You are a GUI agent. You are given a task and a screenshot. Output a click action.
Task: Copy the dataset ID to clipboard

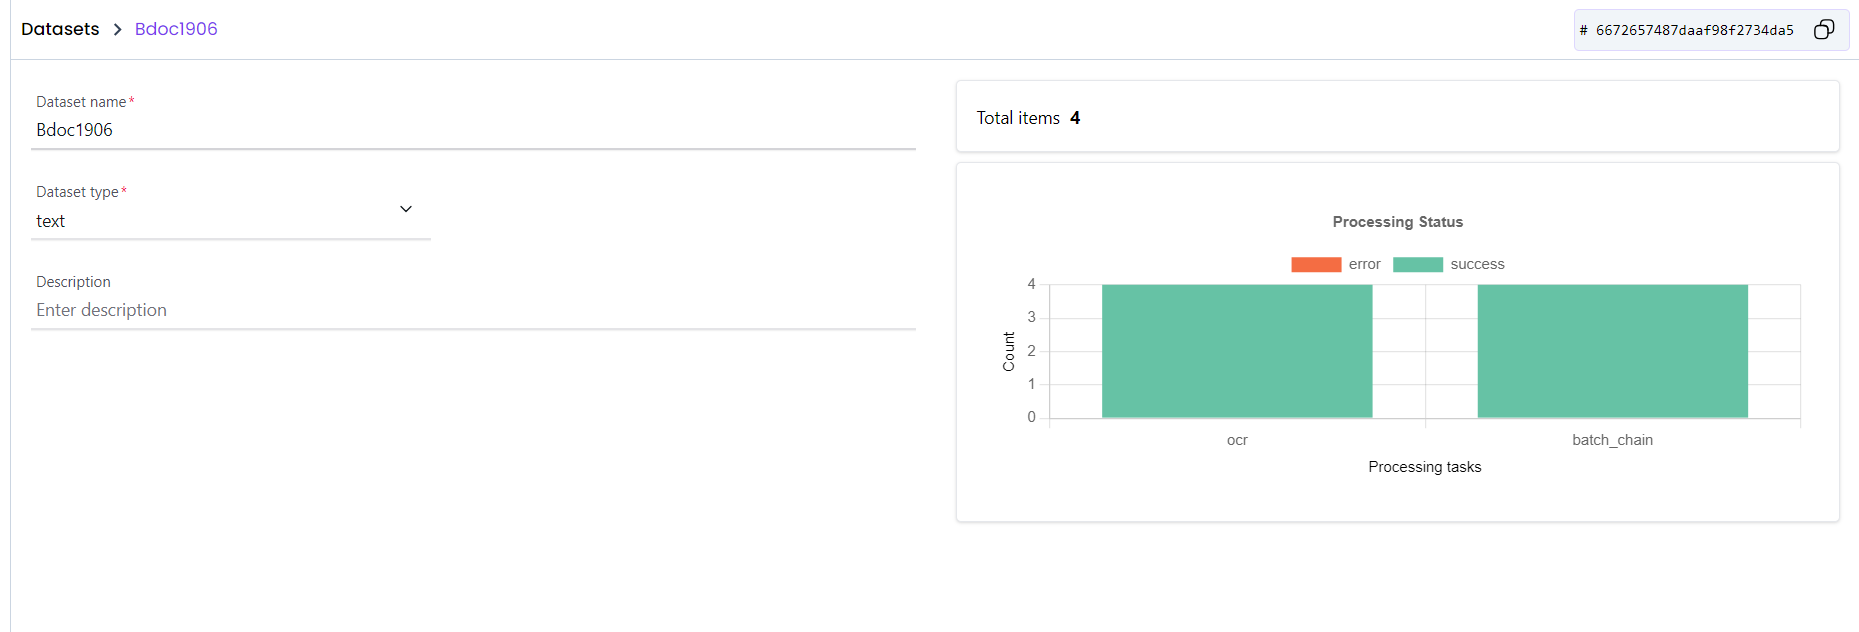(1823, 30)
